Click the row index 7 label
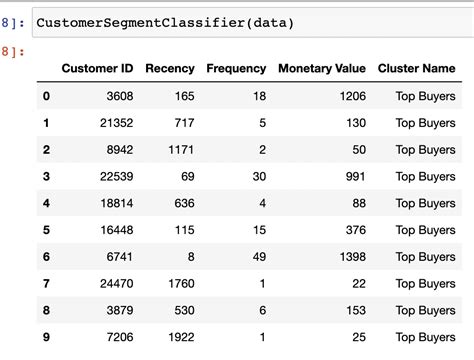474x360 pixels. click(46, 284)
